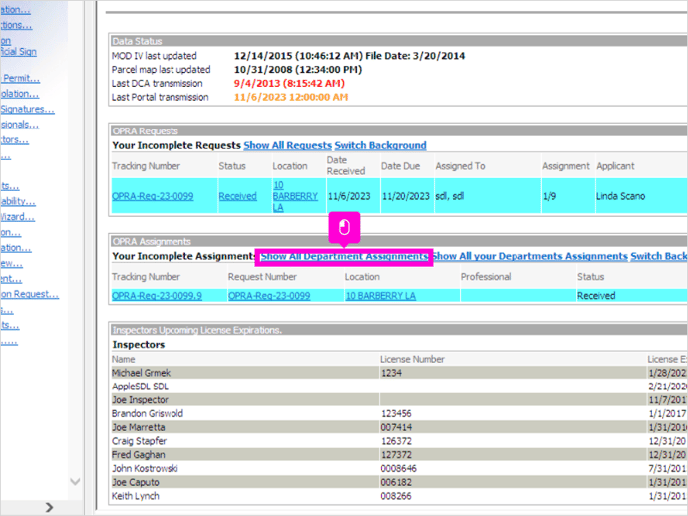688x516 pixels.
Task: Click the red Last DCA transmission date 9/4/2013
Action: tap(289, 83)
